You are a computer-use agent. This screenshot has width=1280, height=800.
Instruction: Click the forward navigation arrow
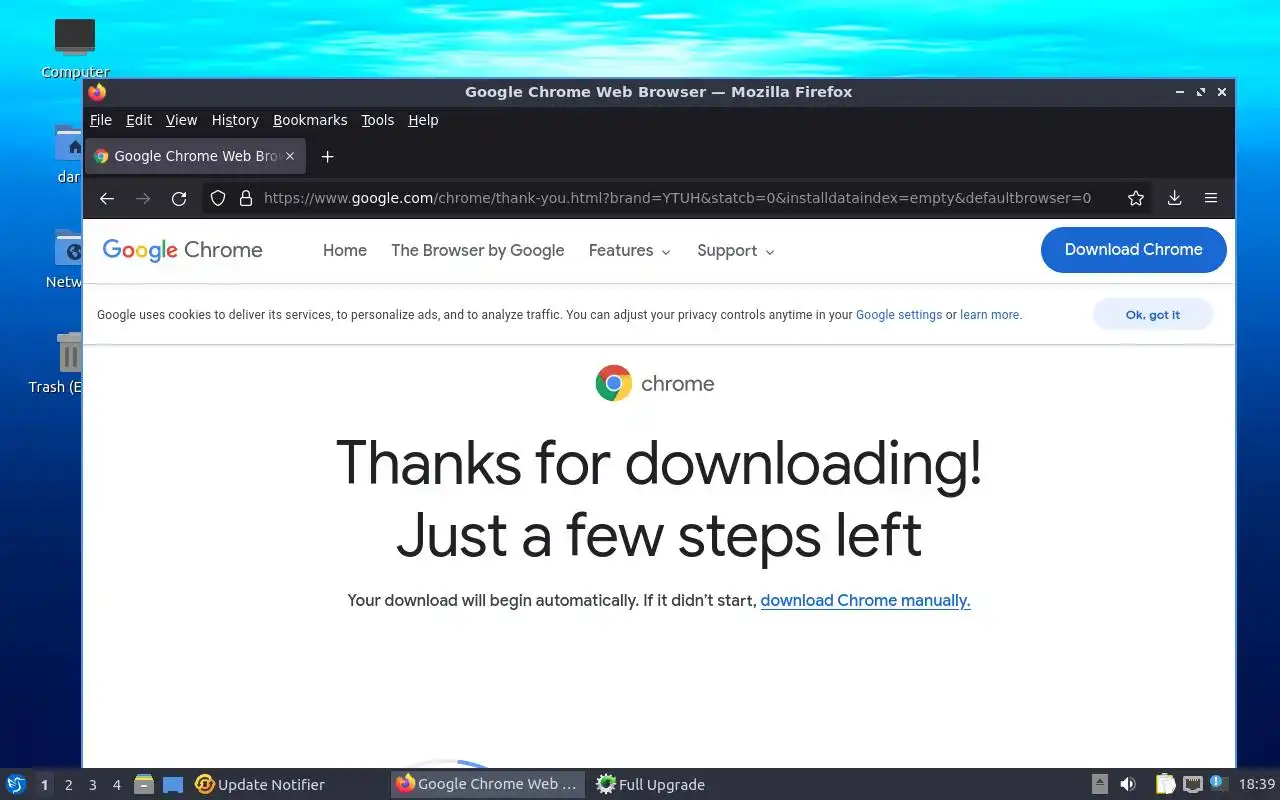pyautogui.click(x=143, y=198)
